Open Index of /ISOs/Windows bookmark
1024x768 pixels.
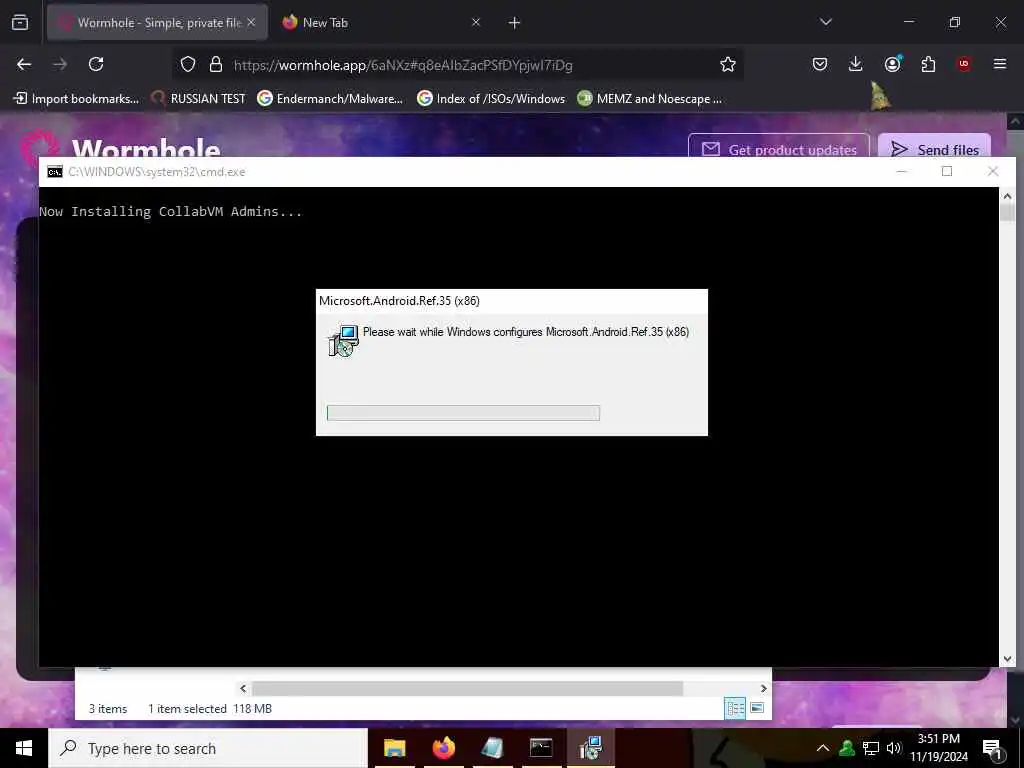coord(491,99)
